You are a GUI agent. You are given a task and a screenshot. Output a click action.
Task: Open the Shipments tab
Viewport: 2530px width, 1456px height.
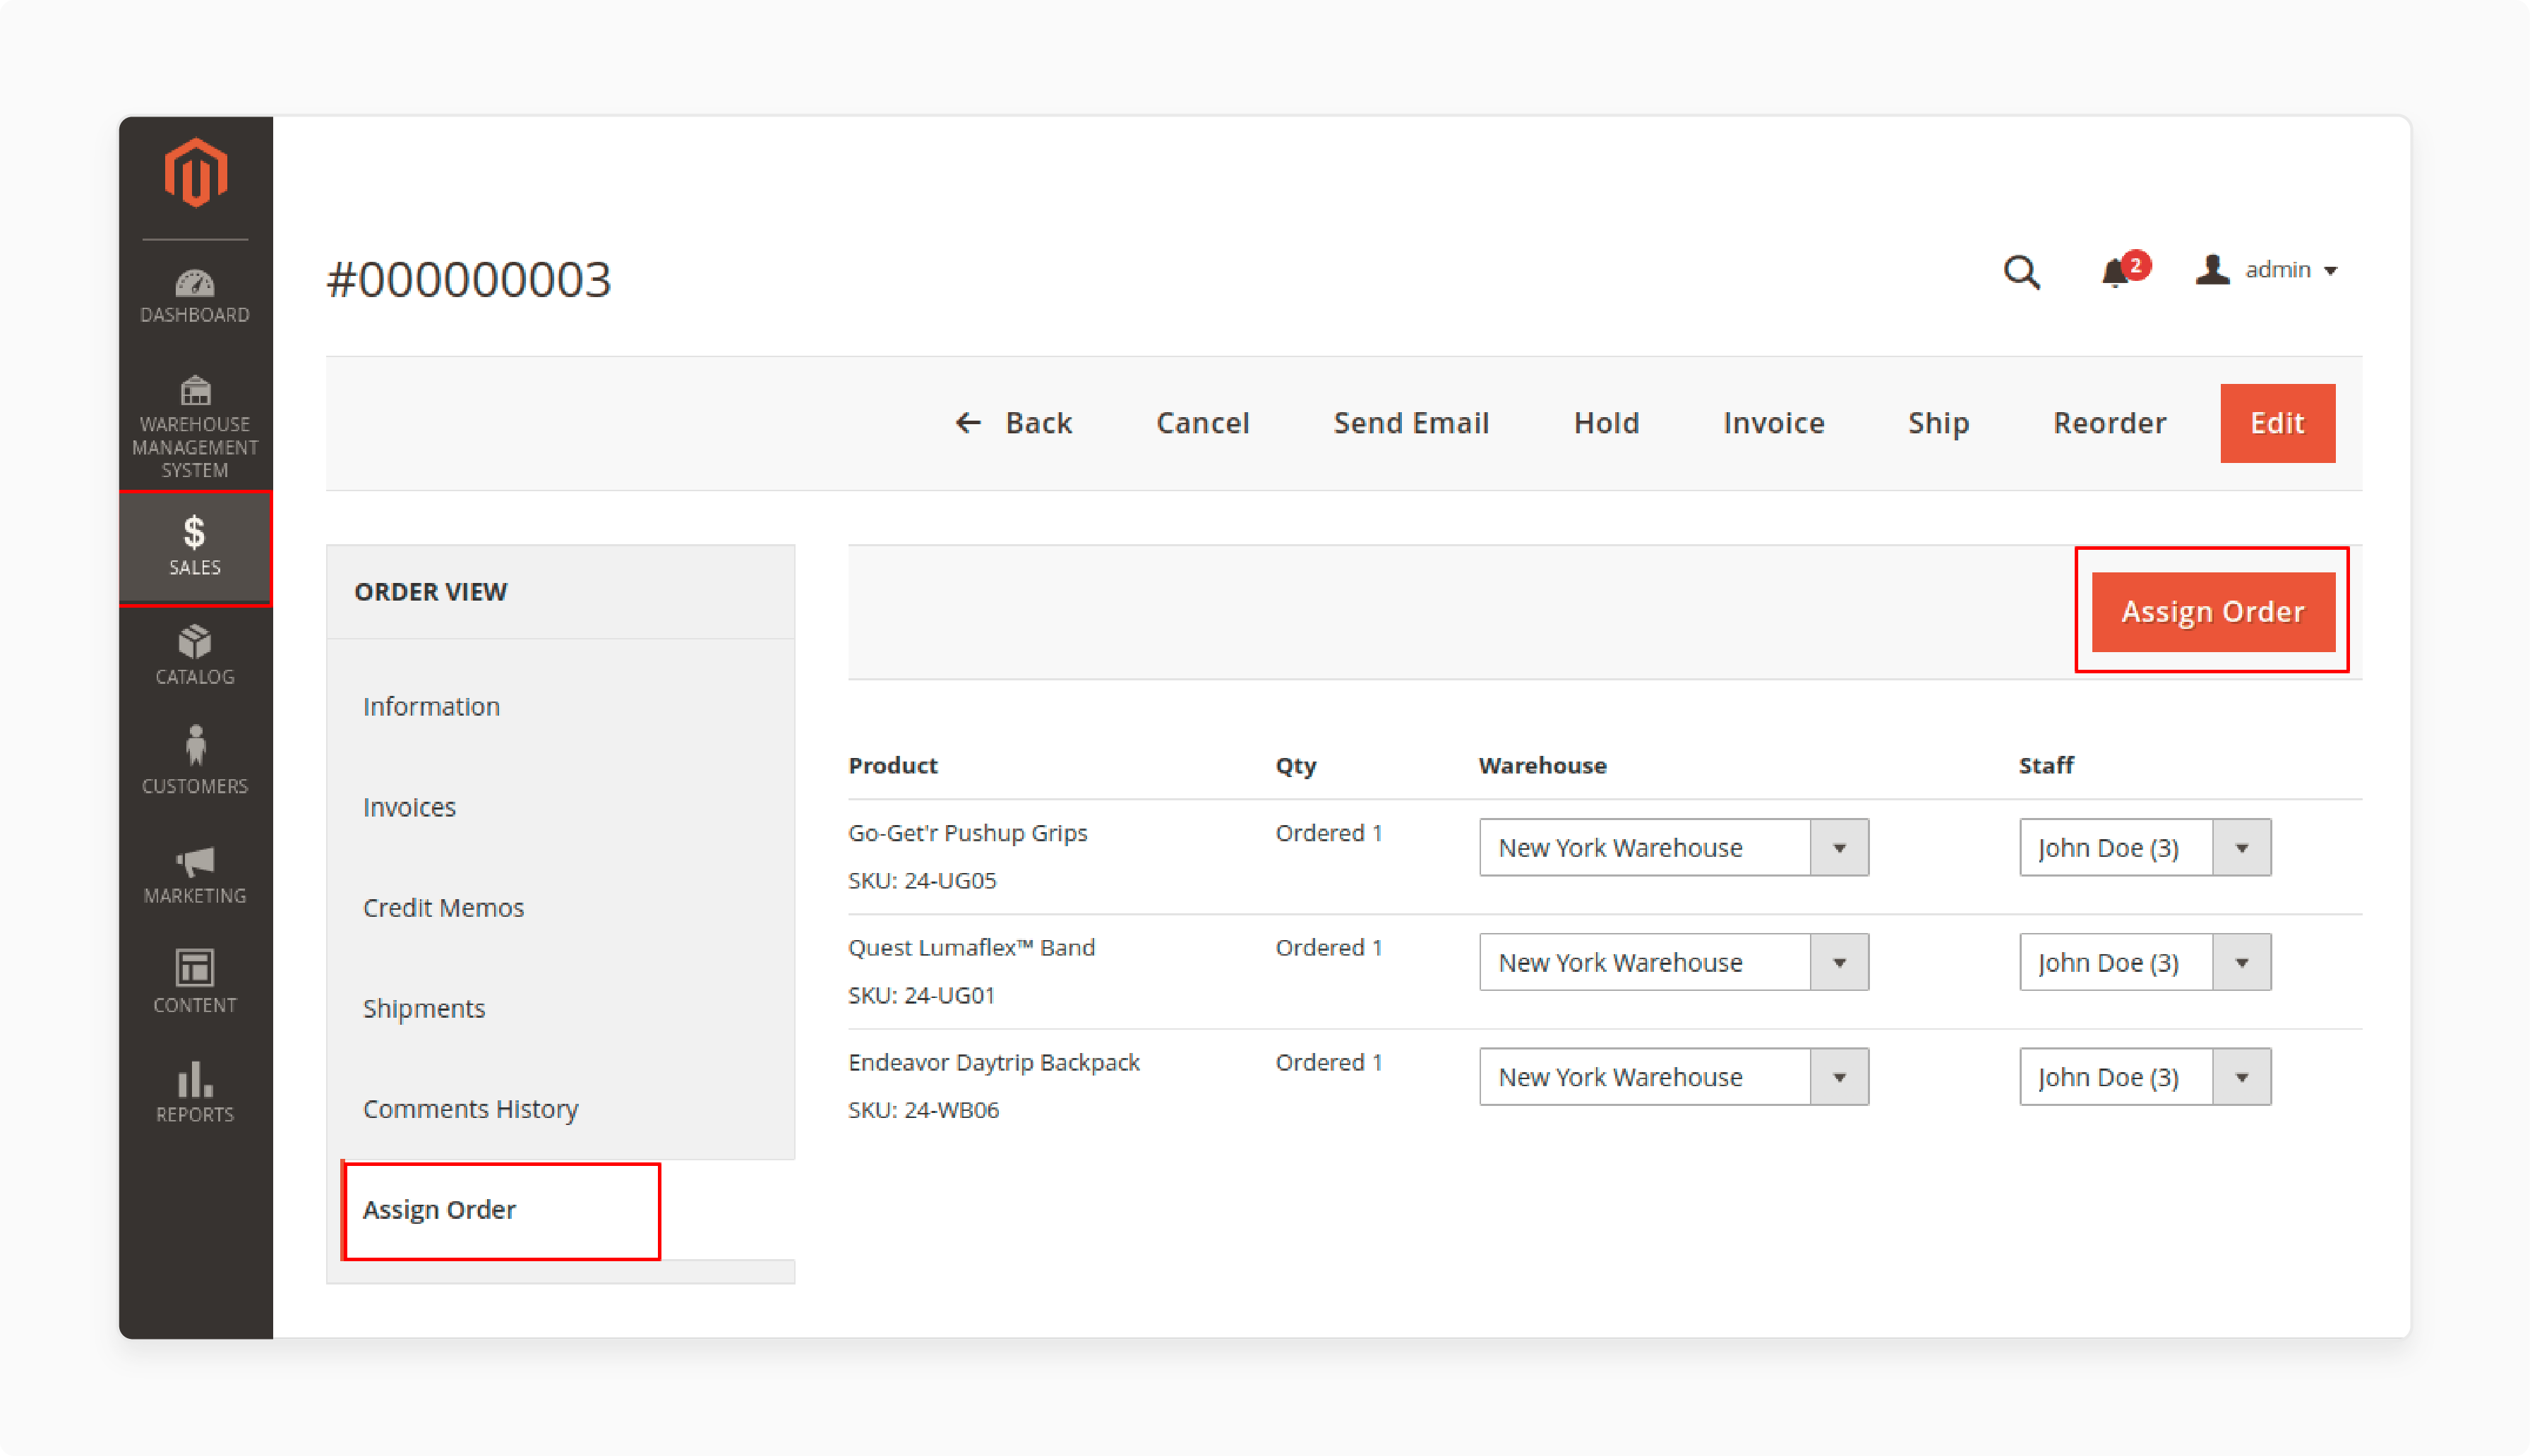click(x=424, y=1008)
